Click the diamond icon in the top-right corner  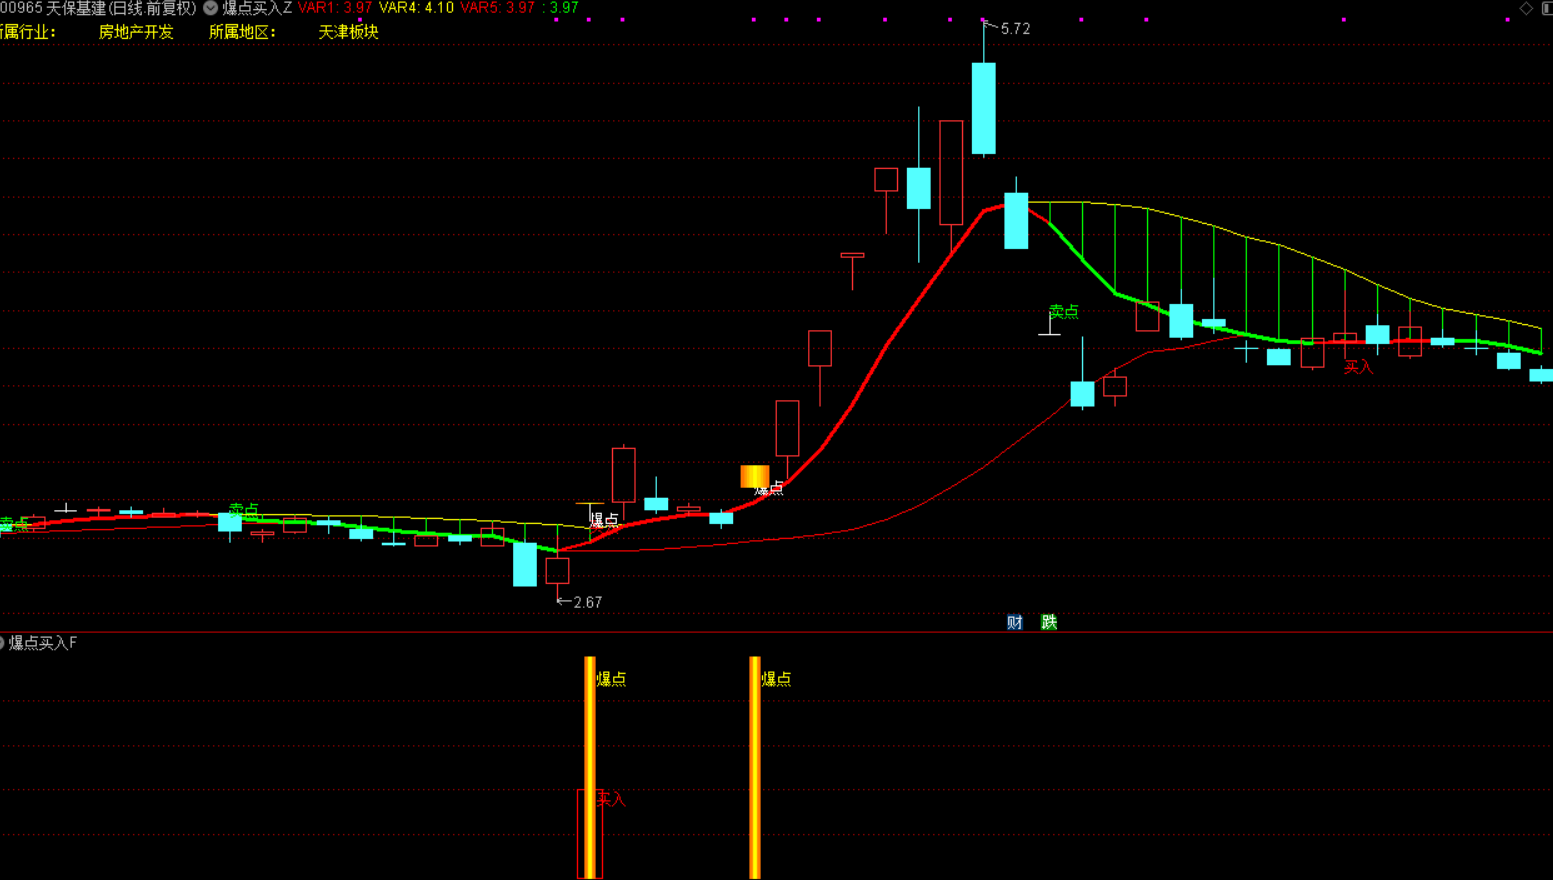[1526, 8]
